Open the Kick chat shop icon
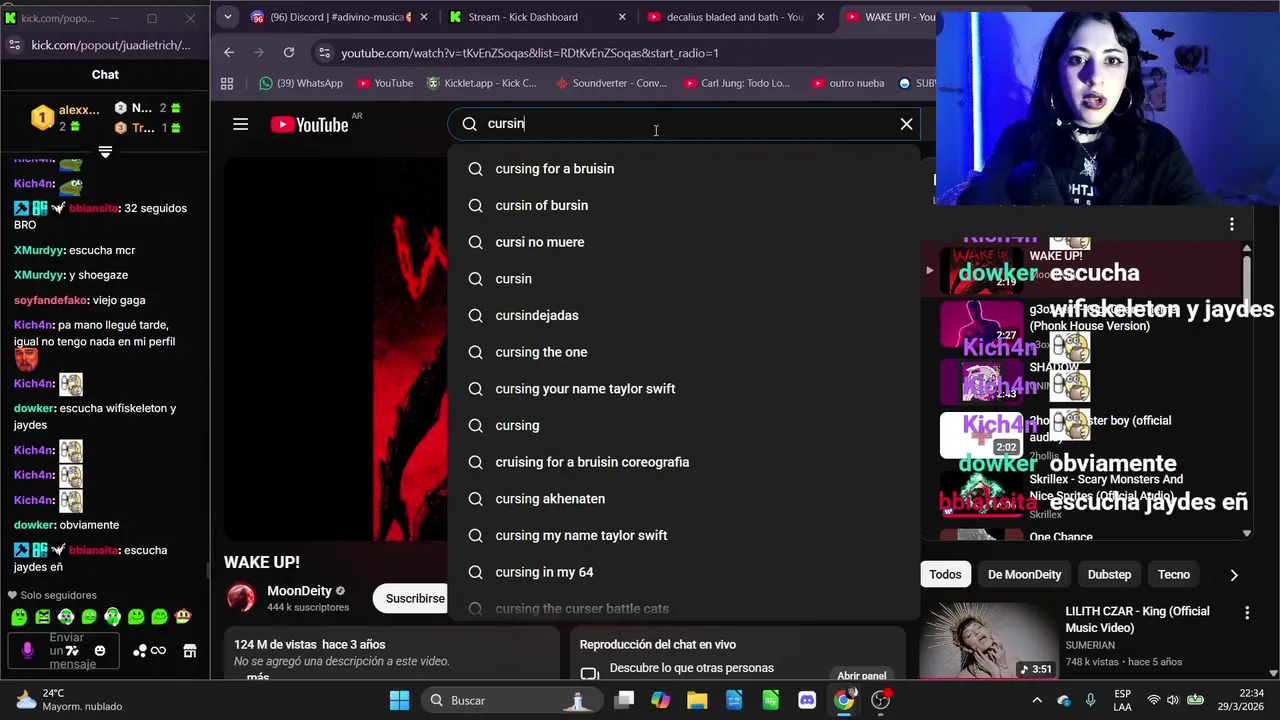The width and height of the screenshot is (1280, 720). (x=189, y=651)
